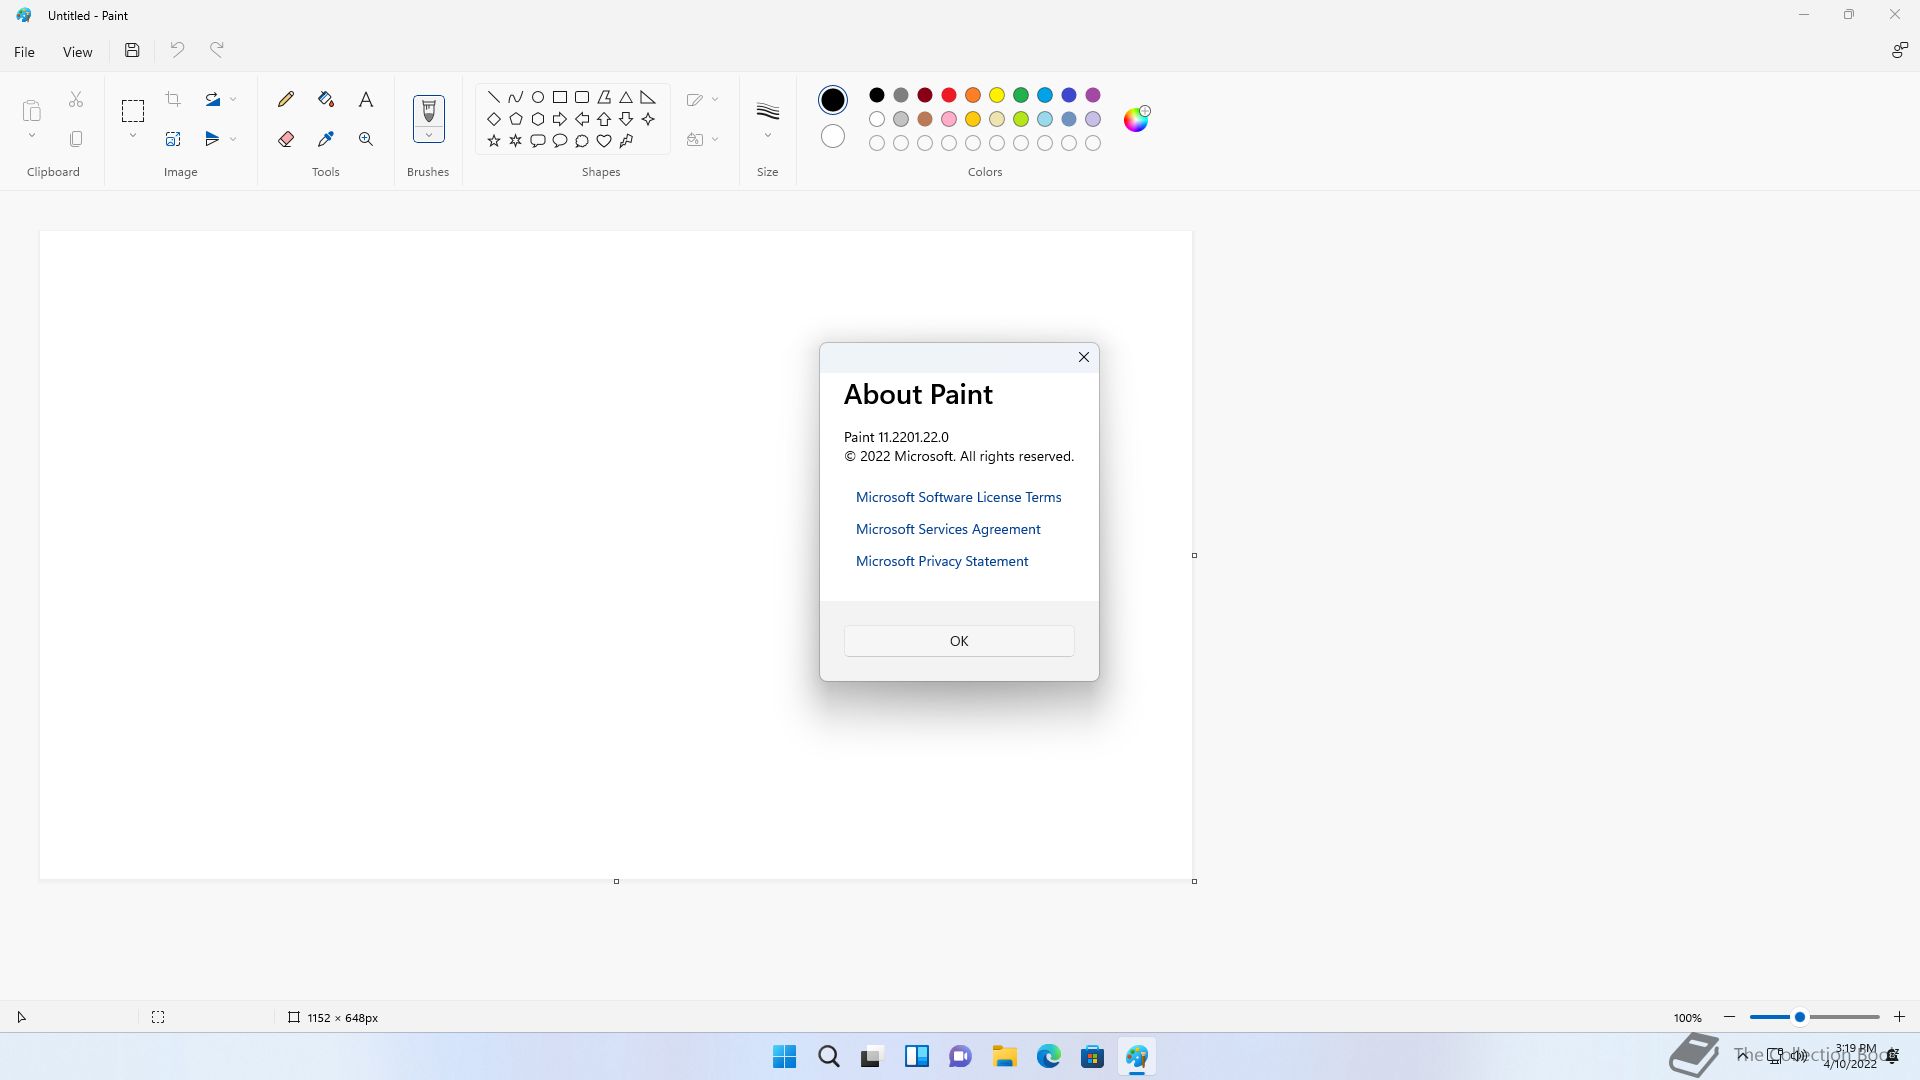Select the Five-point star shape

tap(494, 141)
